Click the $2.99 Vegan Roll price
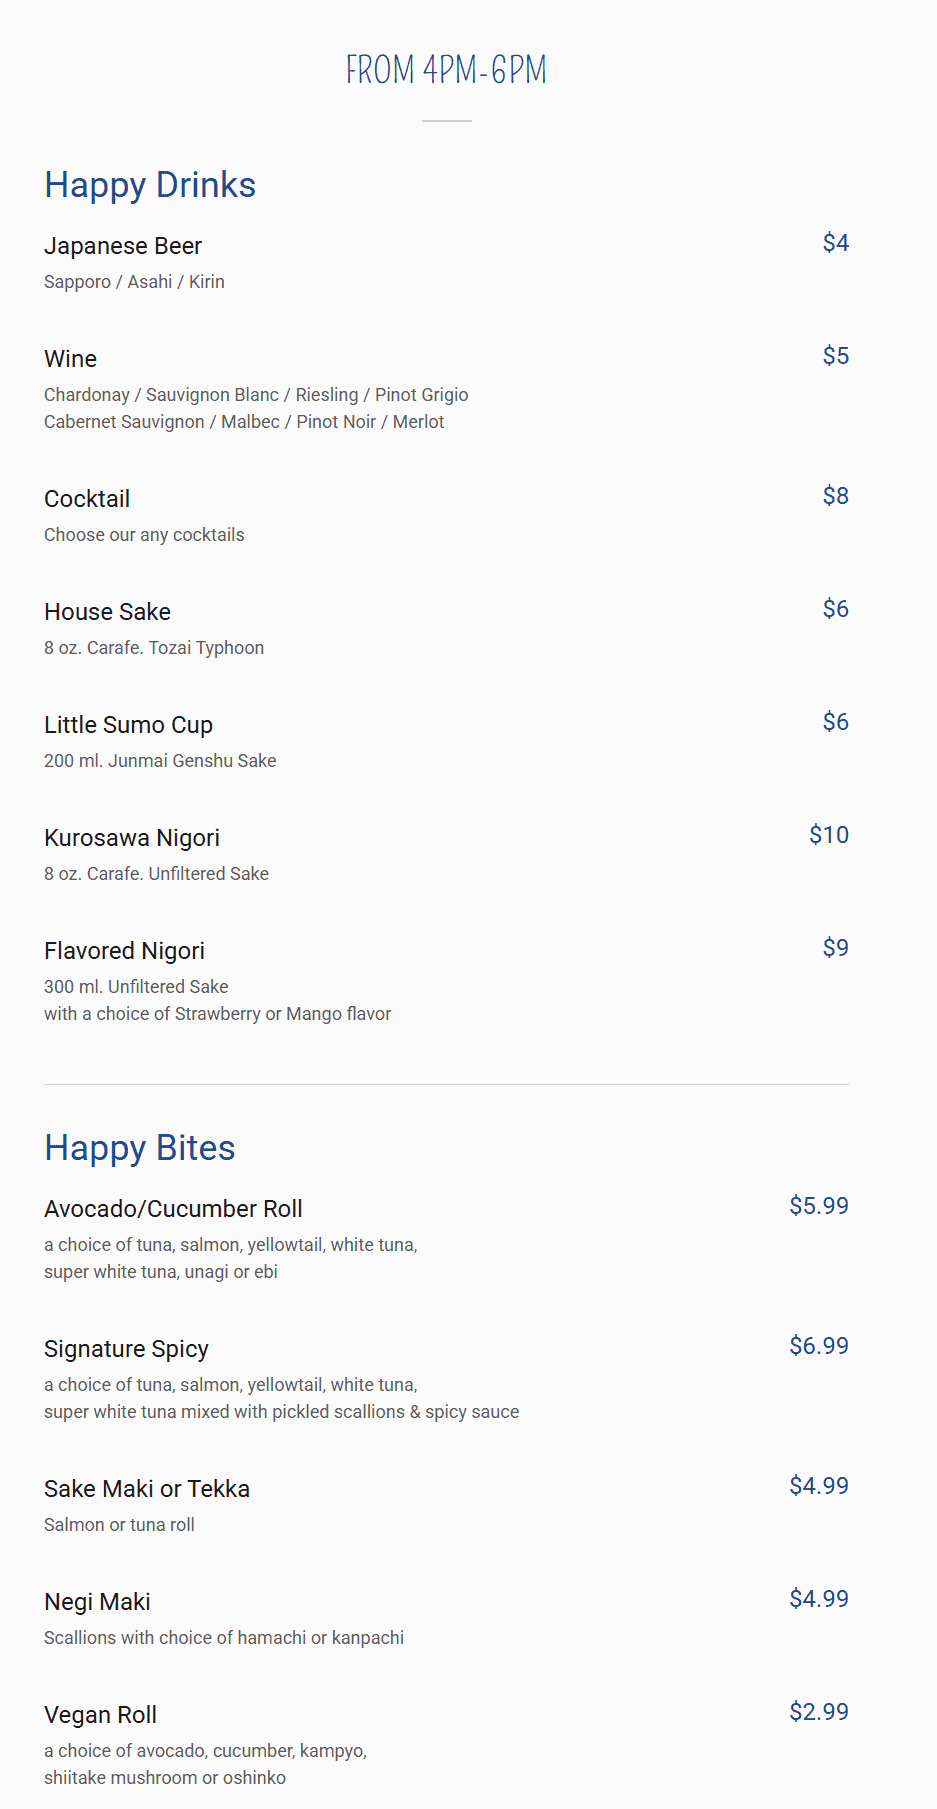Viewport: 937px width, 1809px height. [x=819, y=1712]
